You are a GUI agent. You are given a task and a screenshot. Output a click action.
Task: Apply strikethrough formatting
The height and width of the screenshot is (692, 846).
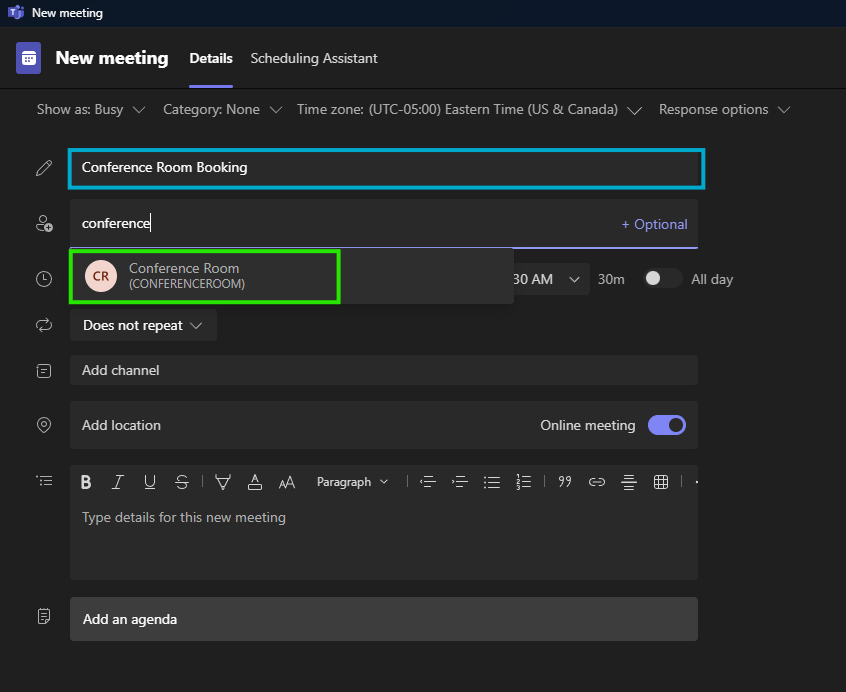tap(182, 482)
